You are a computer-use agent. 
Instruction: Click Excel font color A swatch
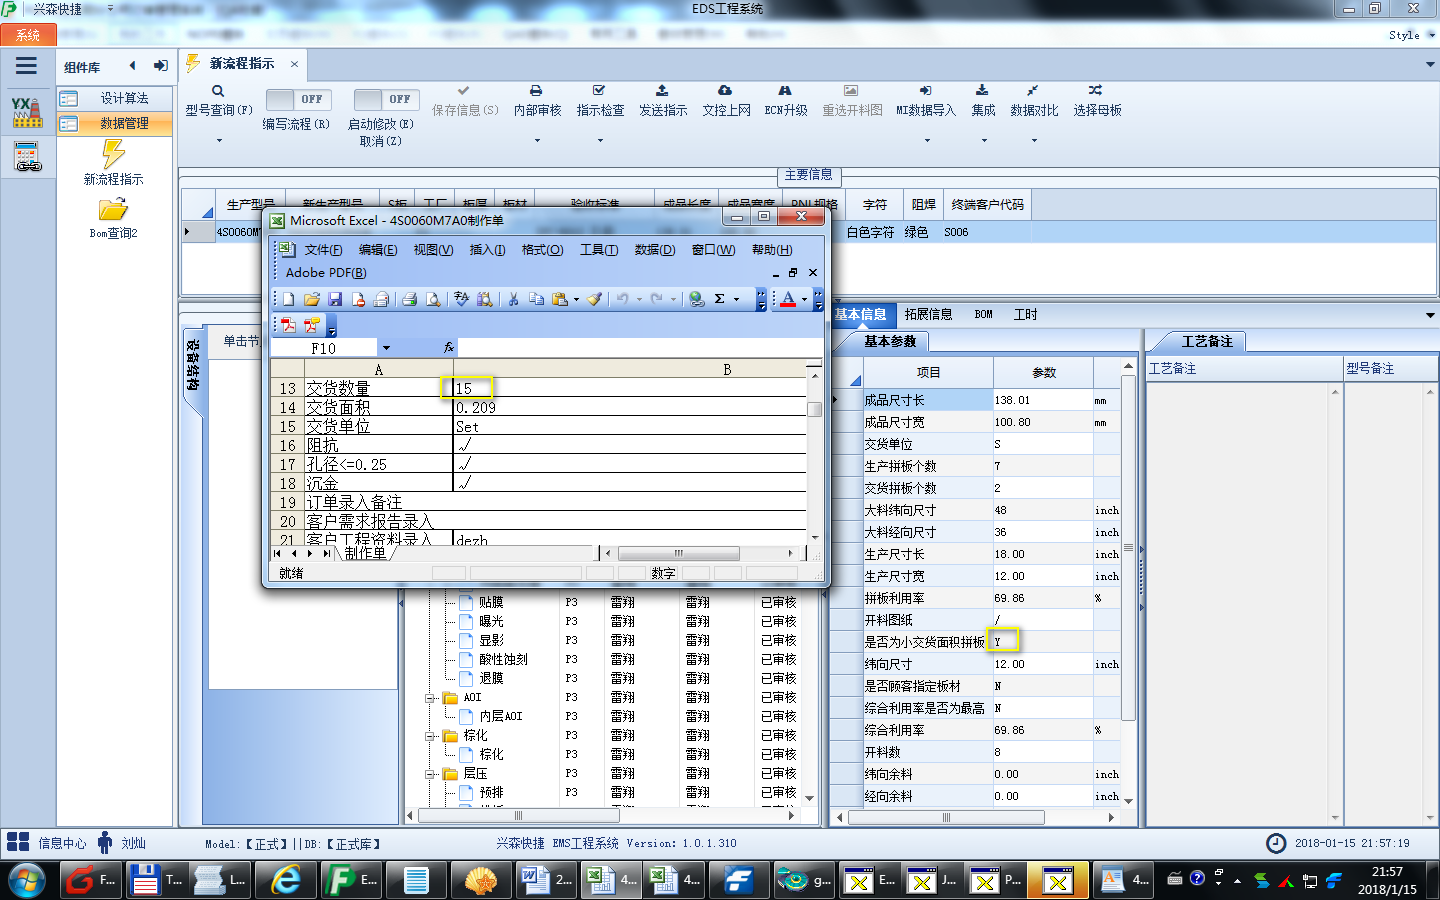pos(788,299)
